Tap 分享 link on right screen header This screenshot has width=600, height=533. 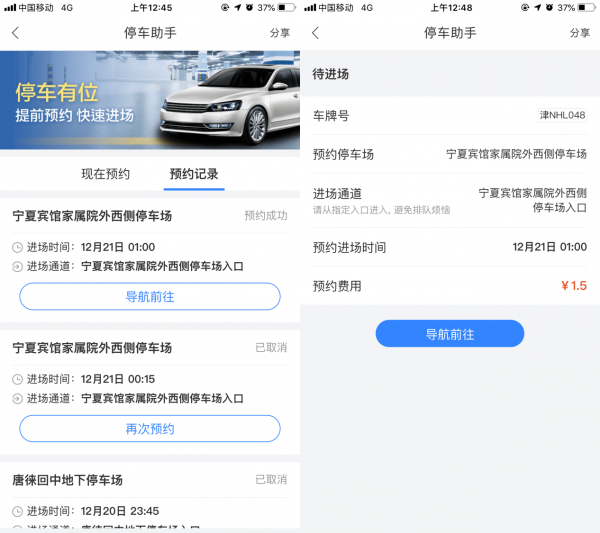580,33
